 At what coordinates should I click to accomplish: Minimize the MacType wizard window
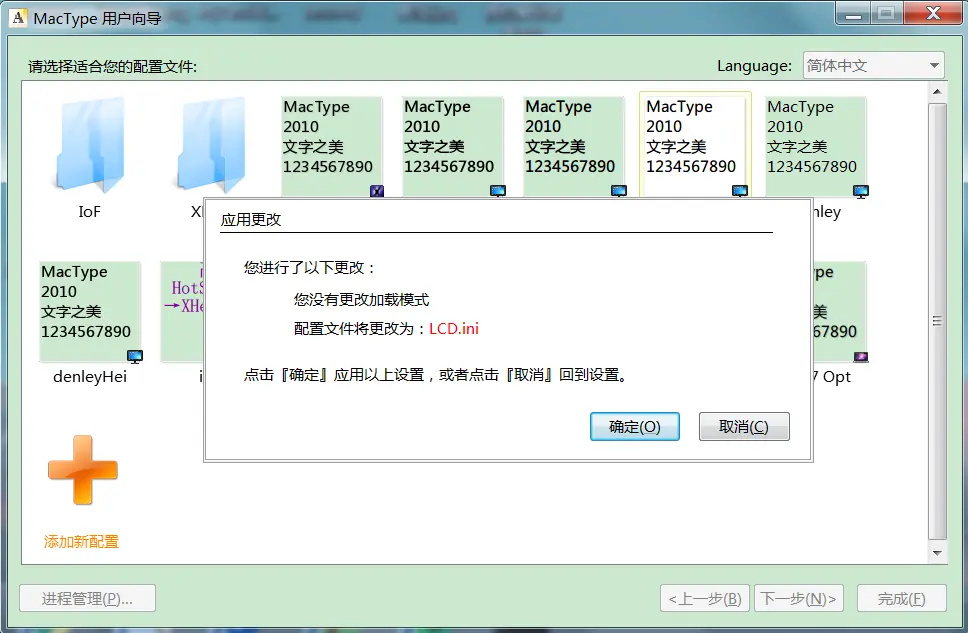854,14
